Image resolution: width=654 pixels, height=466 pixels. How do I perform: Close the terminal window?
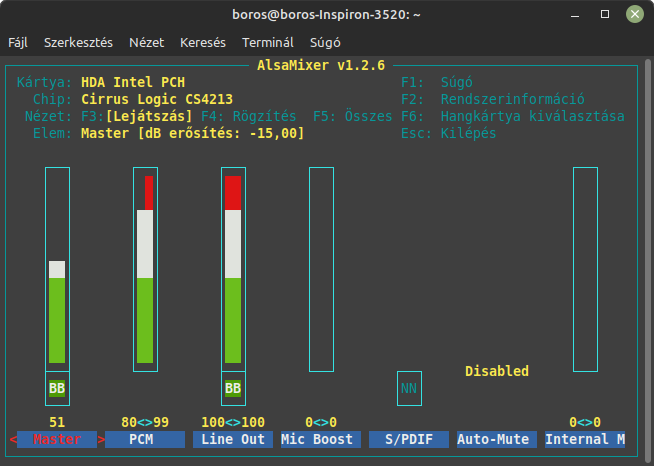635,15
